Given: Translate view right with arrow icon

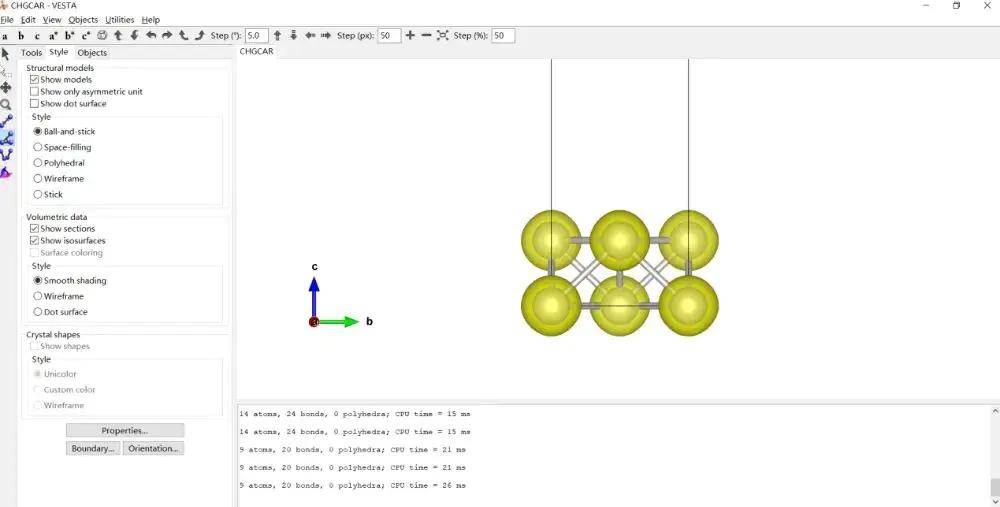Looking at the screenshot, I should (326, 36).
